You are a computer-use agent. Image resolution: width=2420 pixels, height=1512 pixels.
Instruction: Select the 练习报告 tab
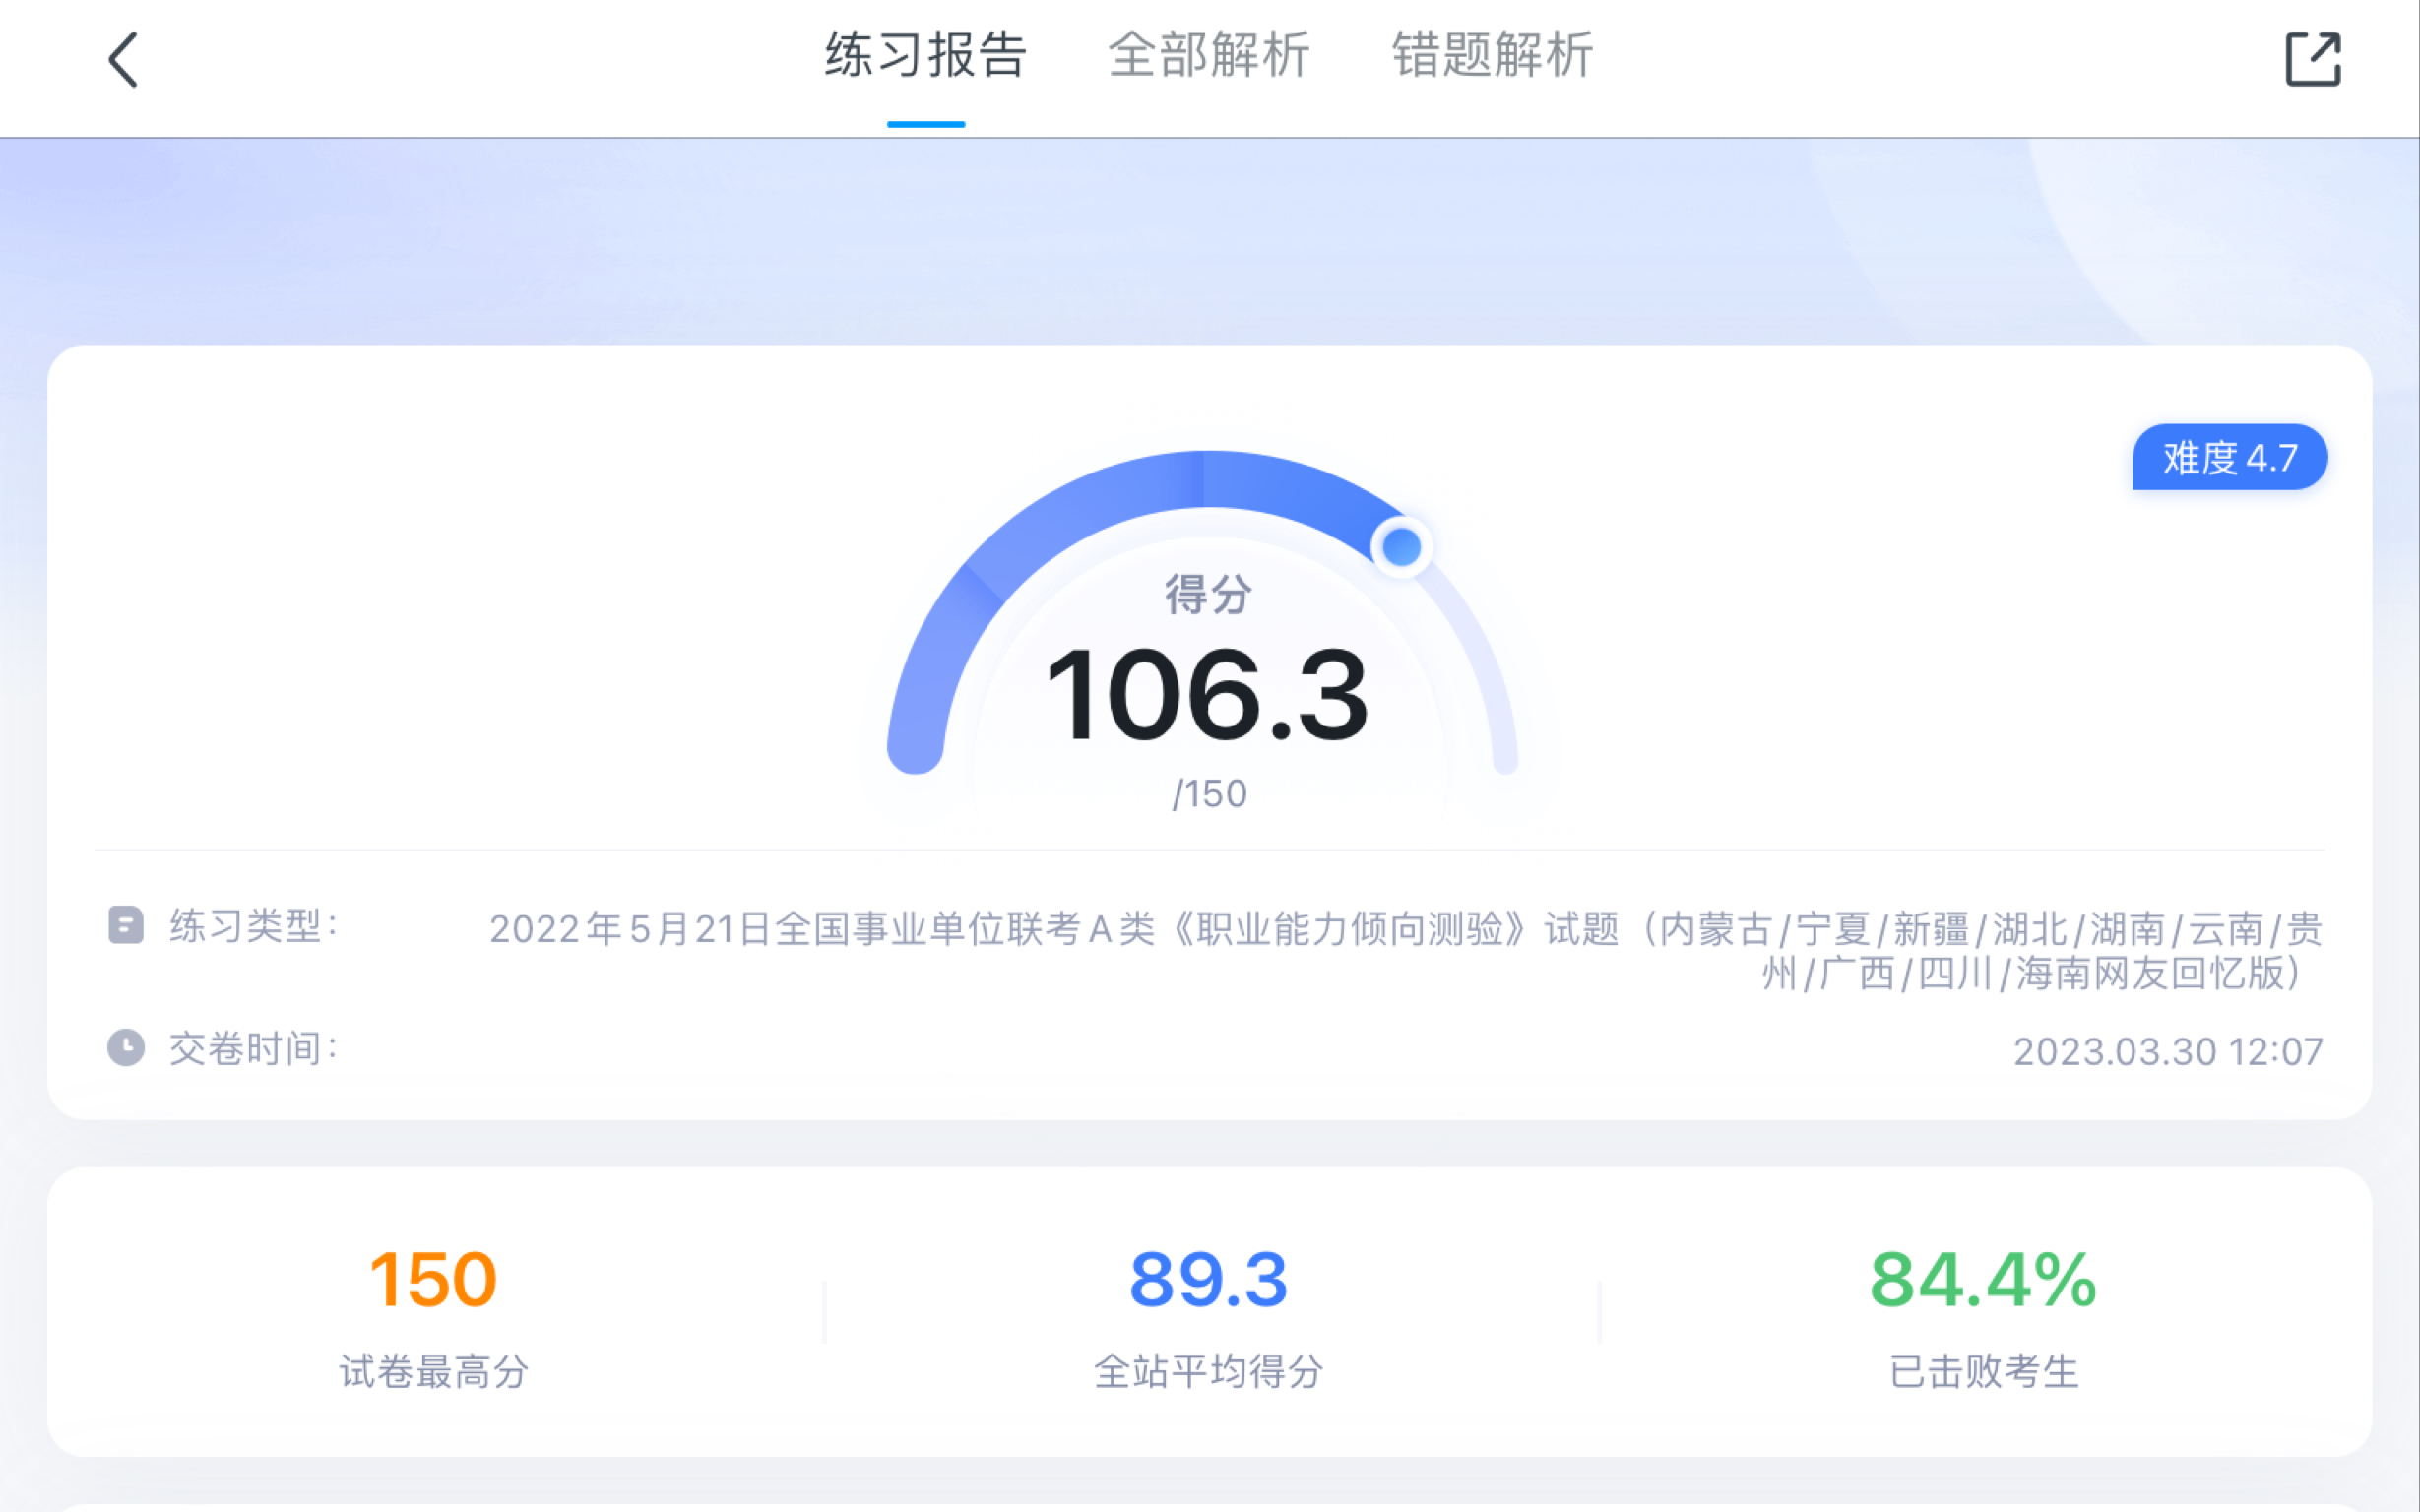click(926, 55)
